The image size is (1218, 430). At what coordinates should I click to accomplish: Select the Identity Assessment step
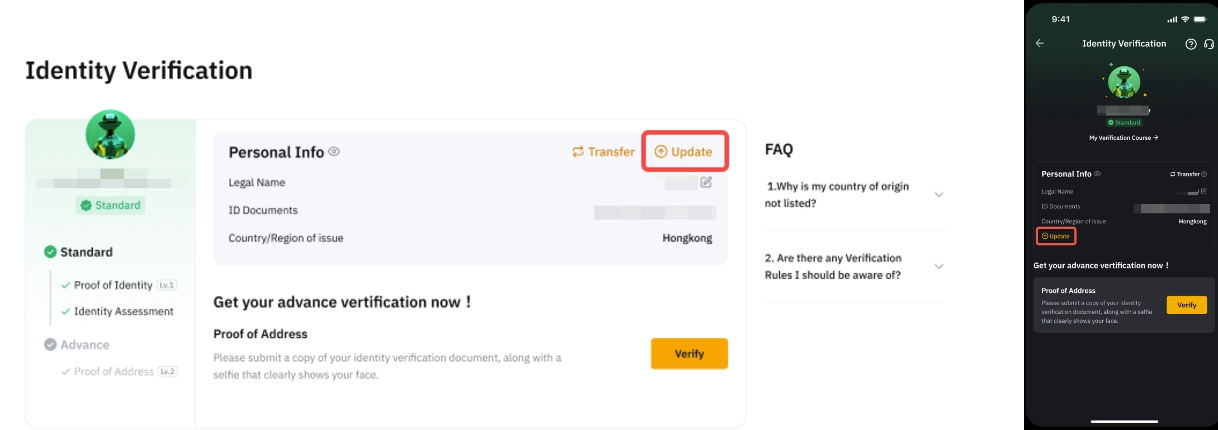pos(123,311)
